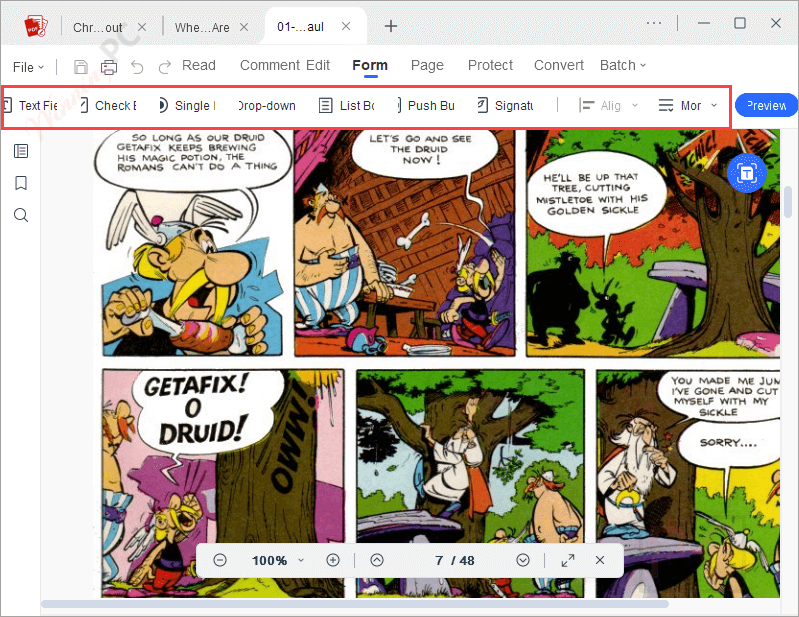799x617 pixels.
Task: Click the PDF app logo icon
Action: coord(36,26)
